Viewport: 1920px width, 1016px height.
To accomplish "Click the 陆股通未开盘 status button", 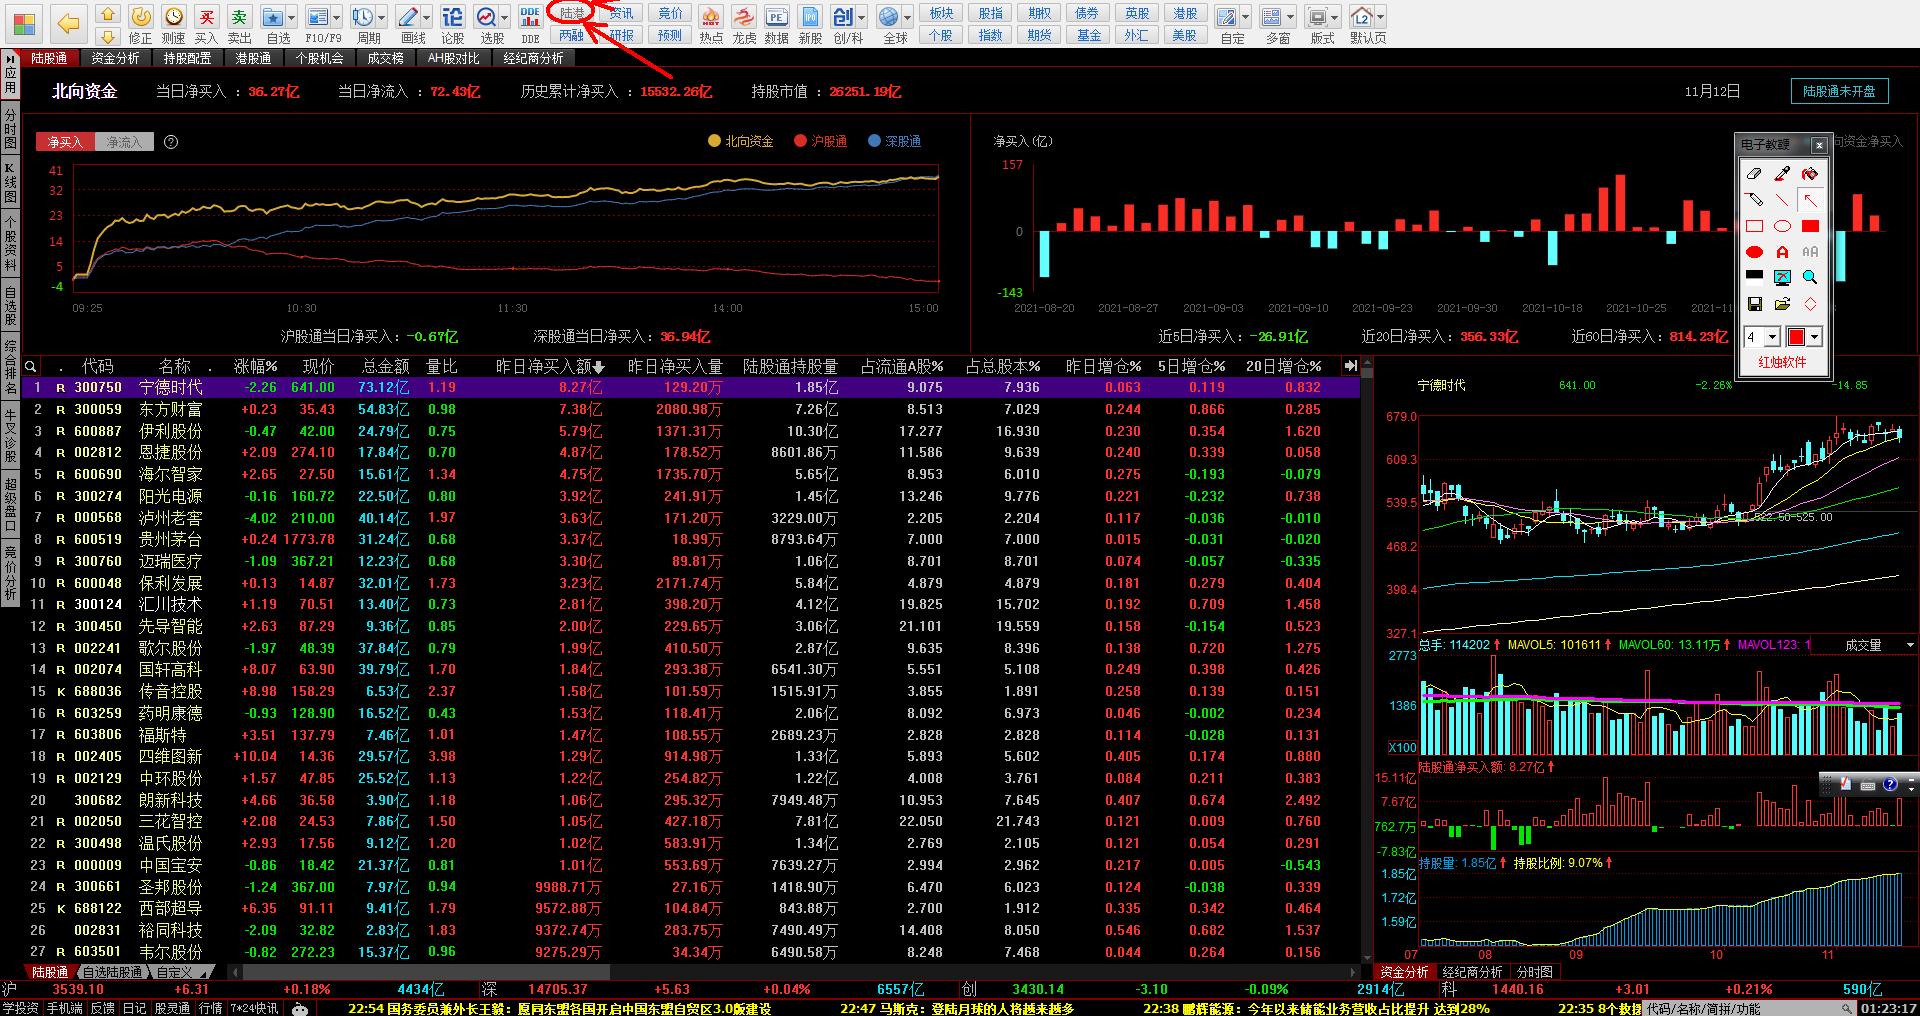I will click(x=1839, y=91).
